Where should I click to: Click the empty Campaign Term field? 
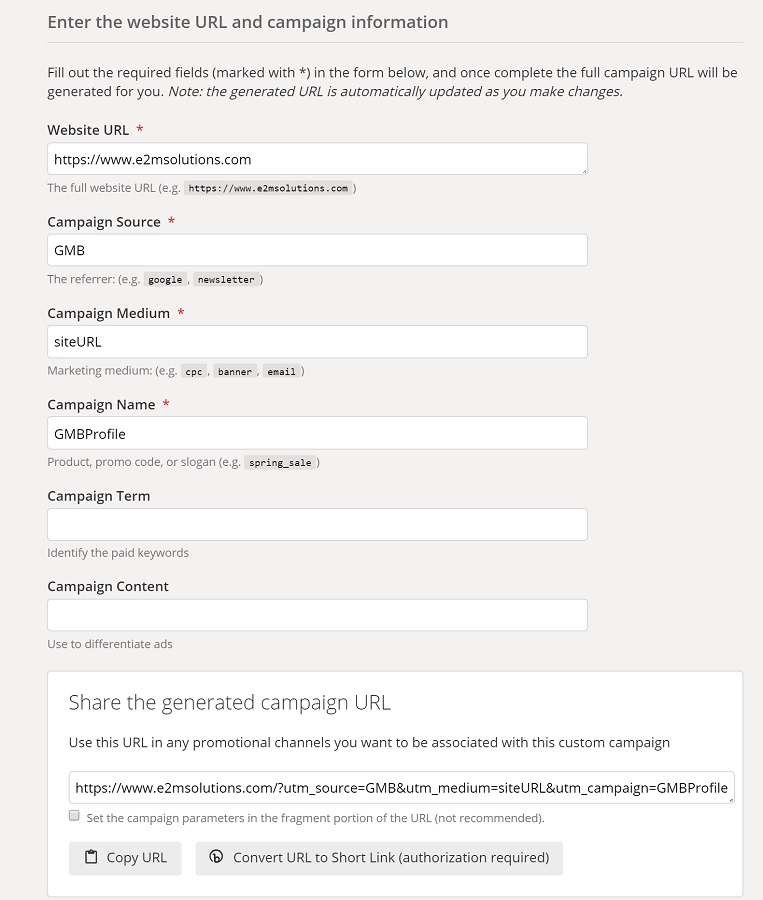point(317,524)
